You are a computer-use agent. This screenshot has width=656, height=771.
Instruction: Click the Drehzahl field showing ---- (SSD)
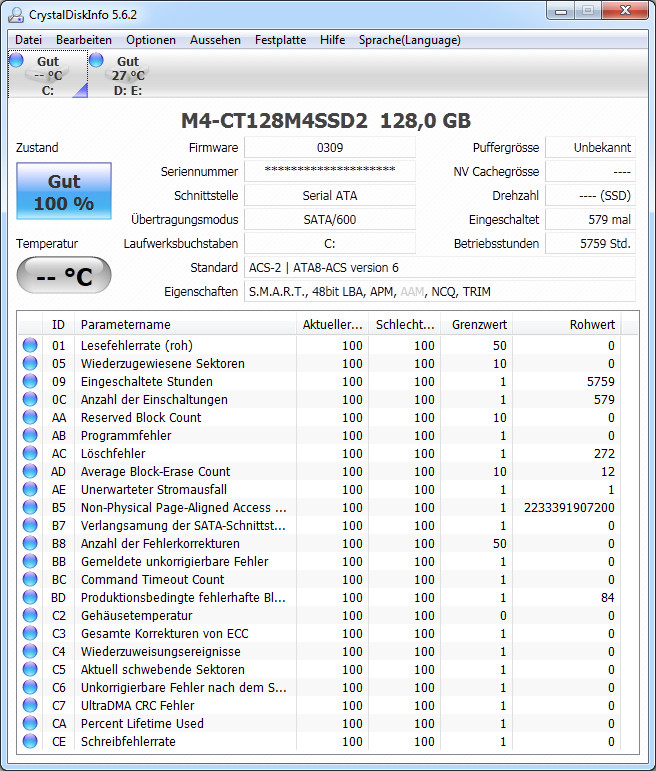[591, 196]
